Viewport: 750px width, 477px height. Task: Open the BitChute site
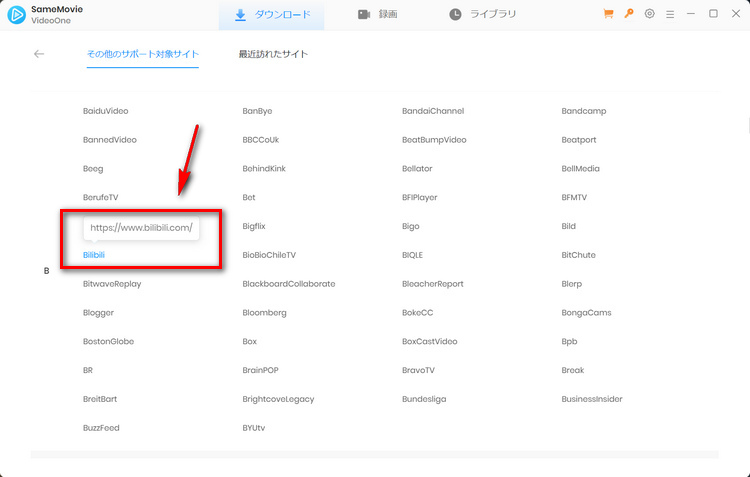[x=578, y=255]
